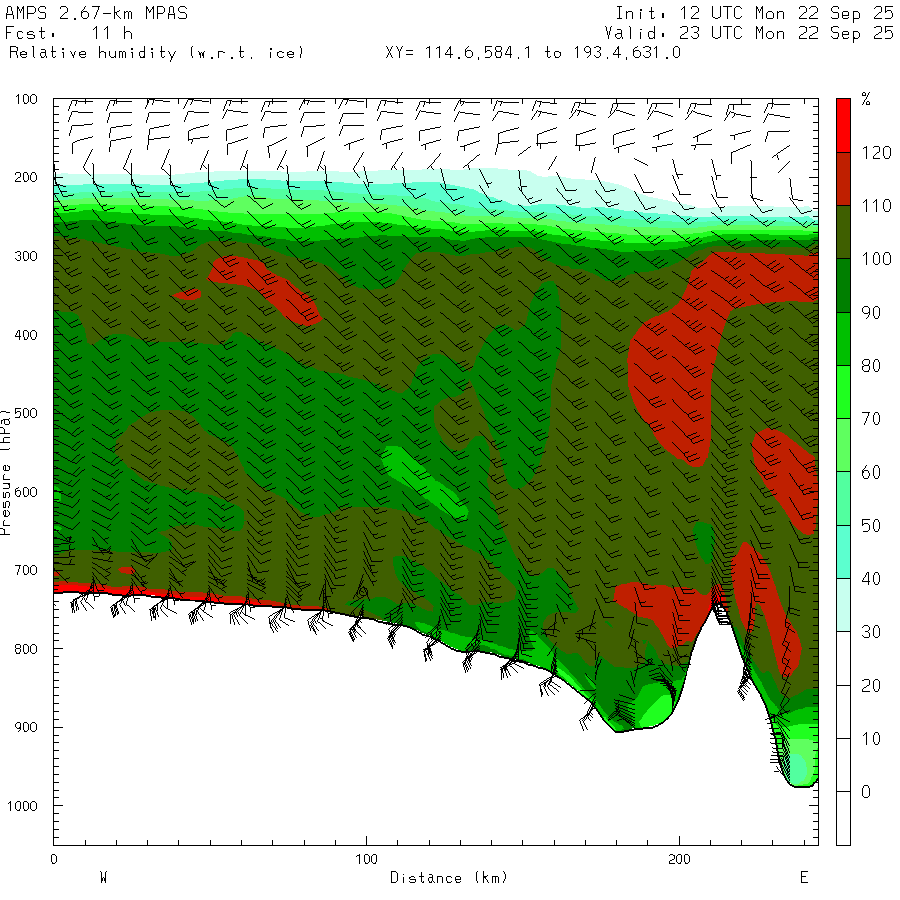
Task: Click the colorbar label "60"
Action: [871, 472]
